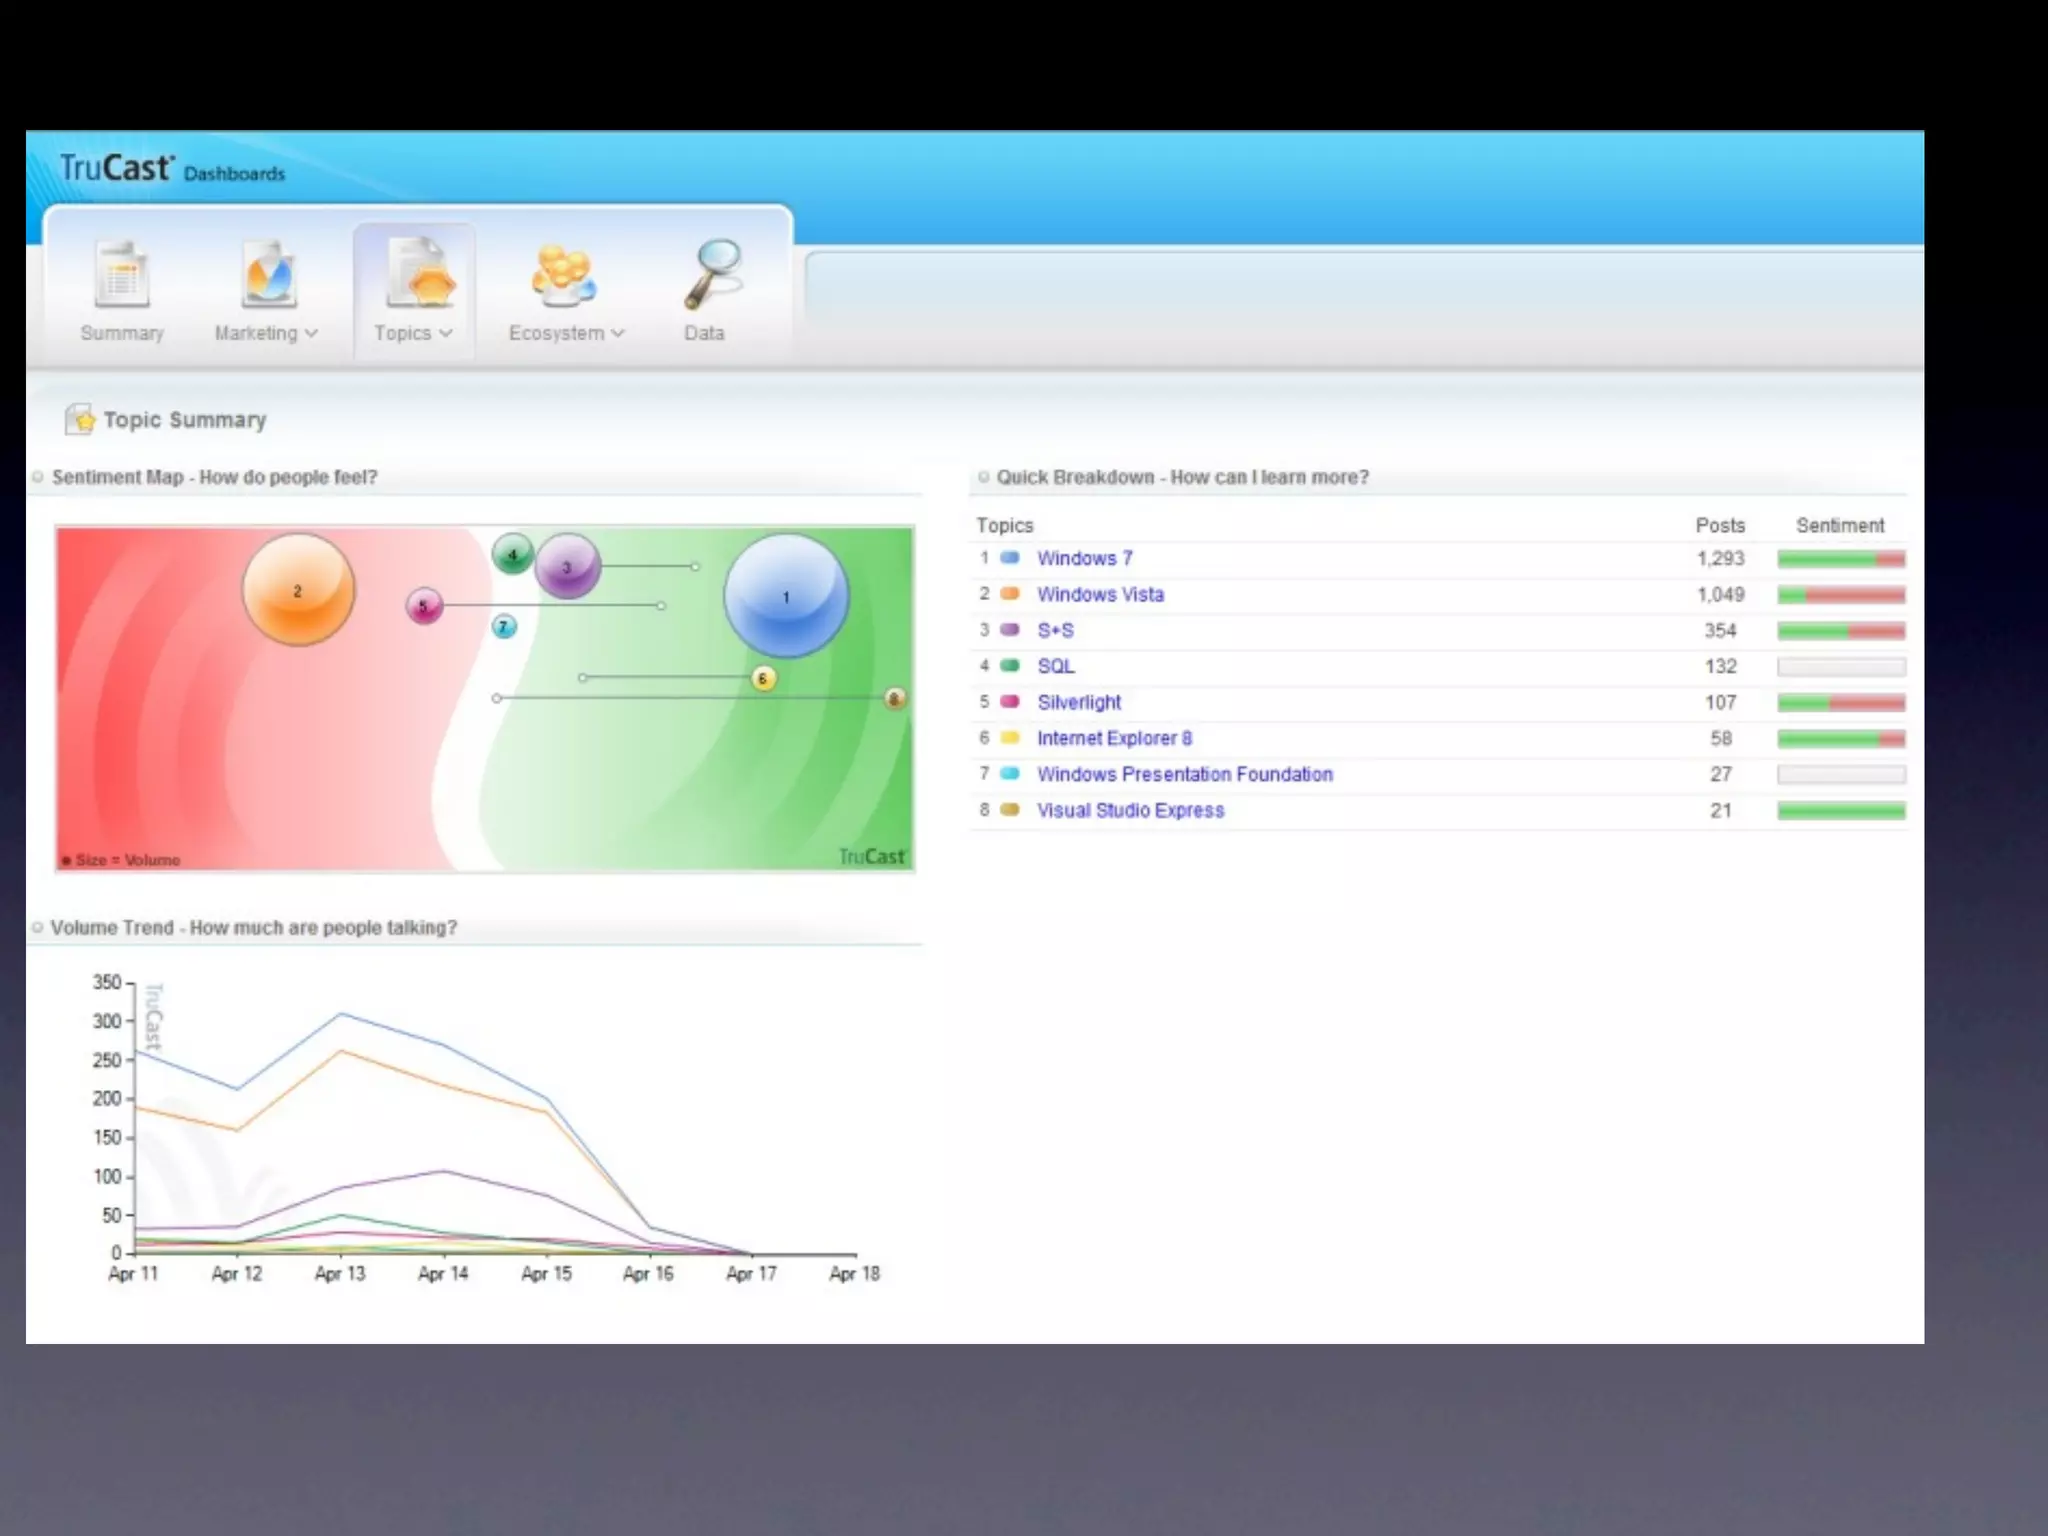Viewport: 2048px width, 1536px height.
Task: Click the Windows 7 sentiment bar
Action: click(x=1840, y=559)
